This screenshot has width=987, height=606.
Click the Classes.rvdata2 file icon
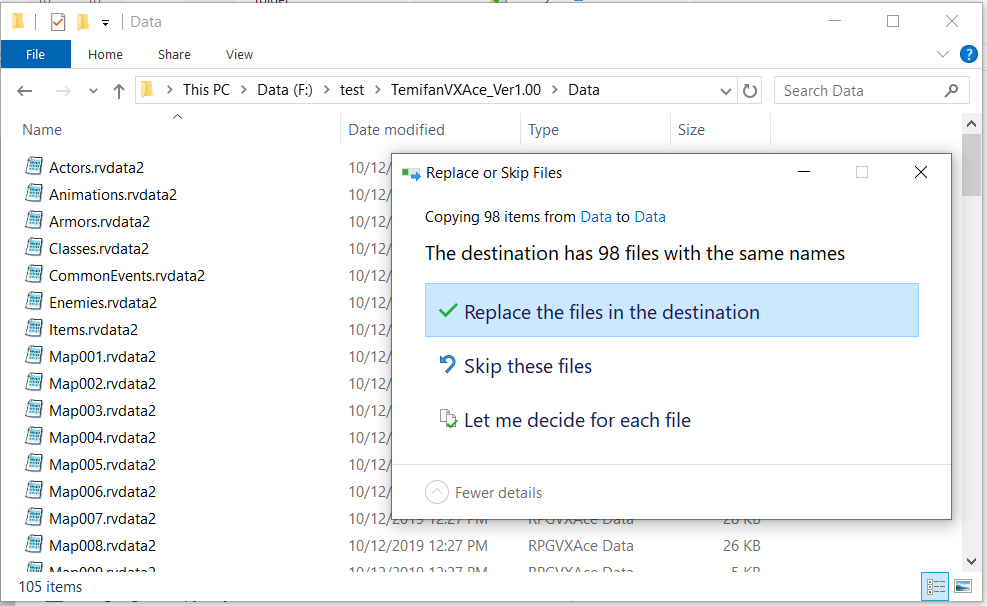click(x=34, y=247)
